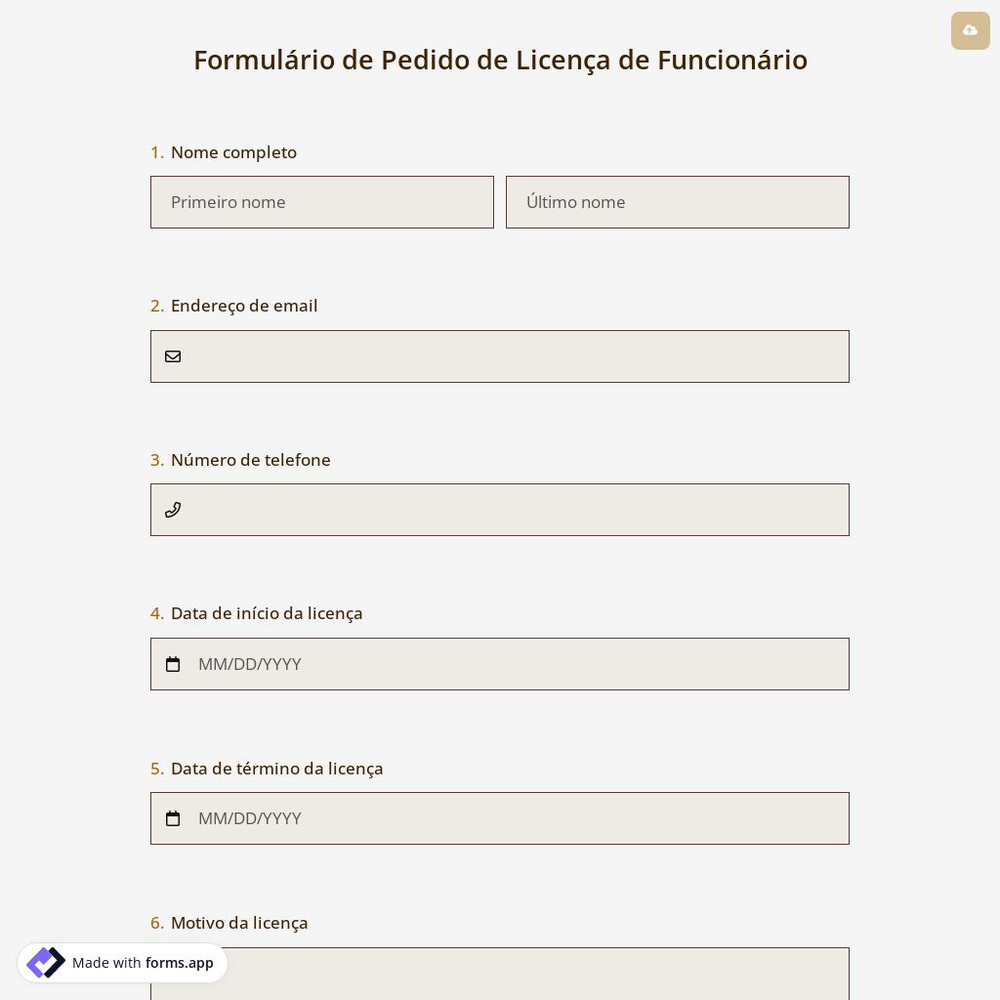The width and height of the screenshot is (1000, 1000).
Task: Click the MM/DD/YYYY placeholder under question 4
Action: pos(249,664)
